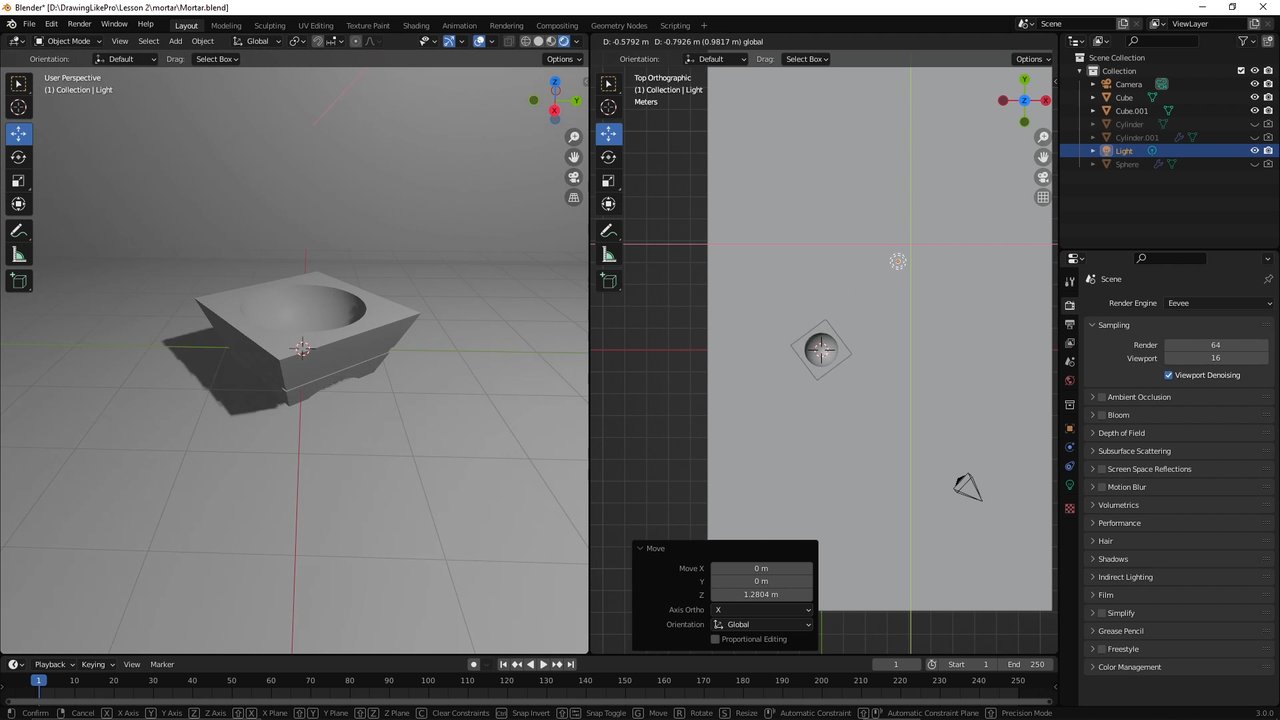Open the Render properties tab

point(1070,305)
